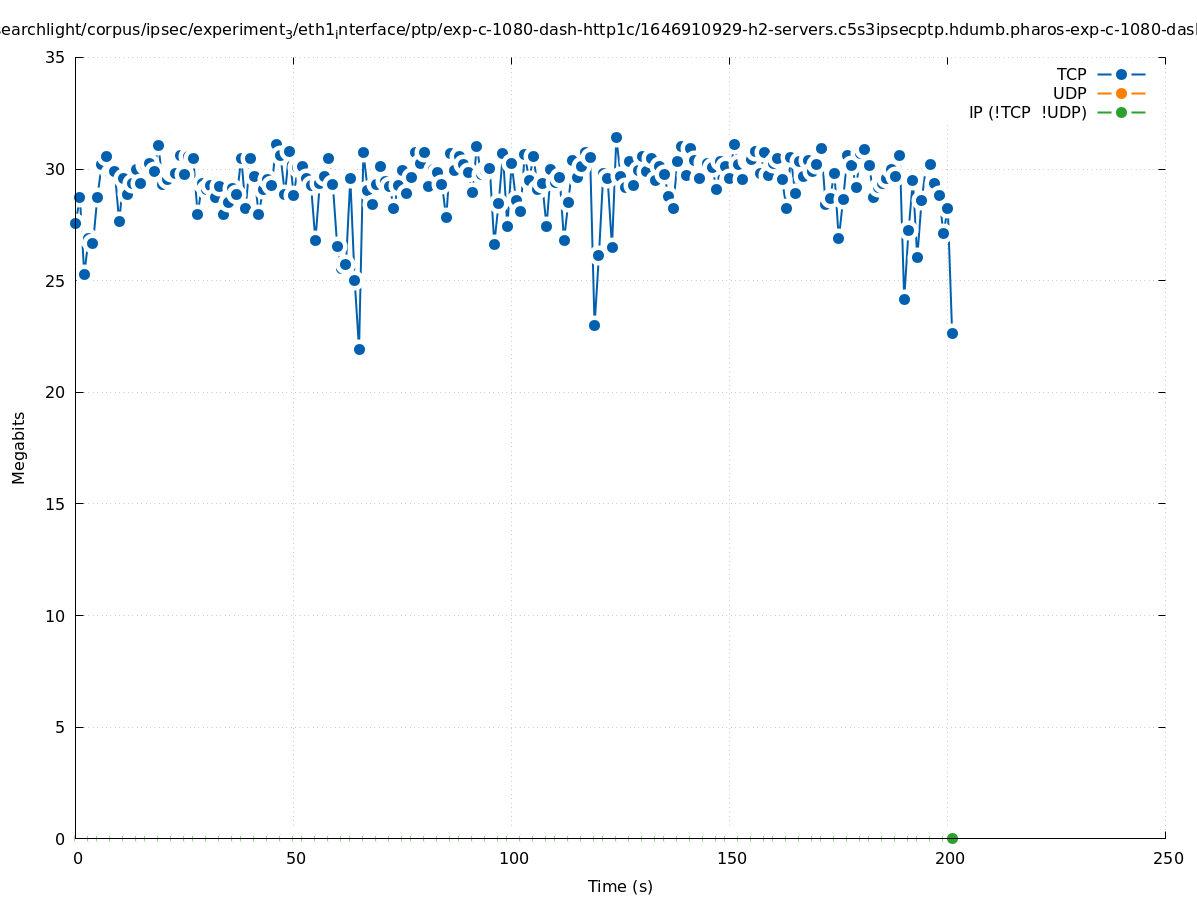Viewport: 1197px width, 900px height.
Task: Toggle the TCP series via legend label
Action: coord(1071,74)
